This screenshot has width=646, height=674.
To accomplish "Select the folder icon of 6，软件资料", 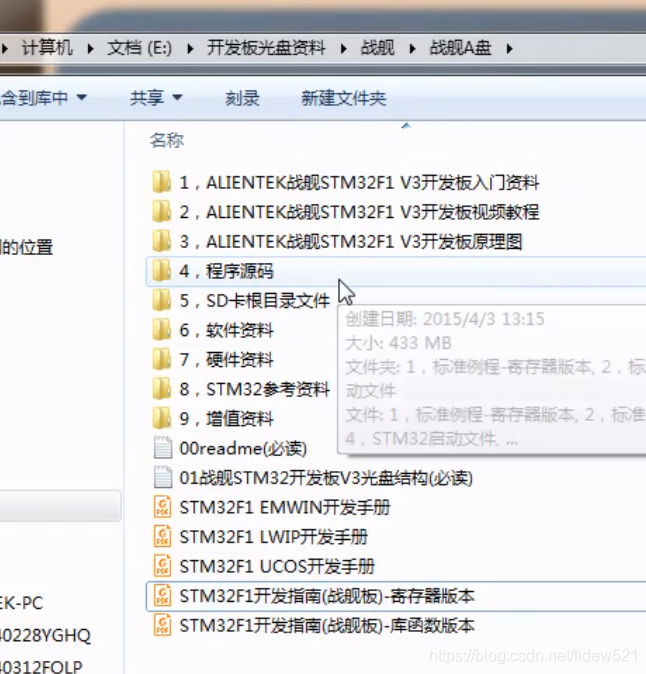I will (x=162, y=330).
